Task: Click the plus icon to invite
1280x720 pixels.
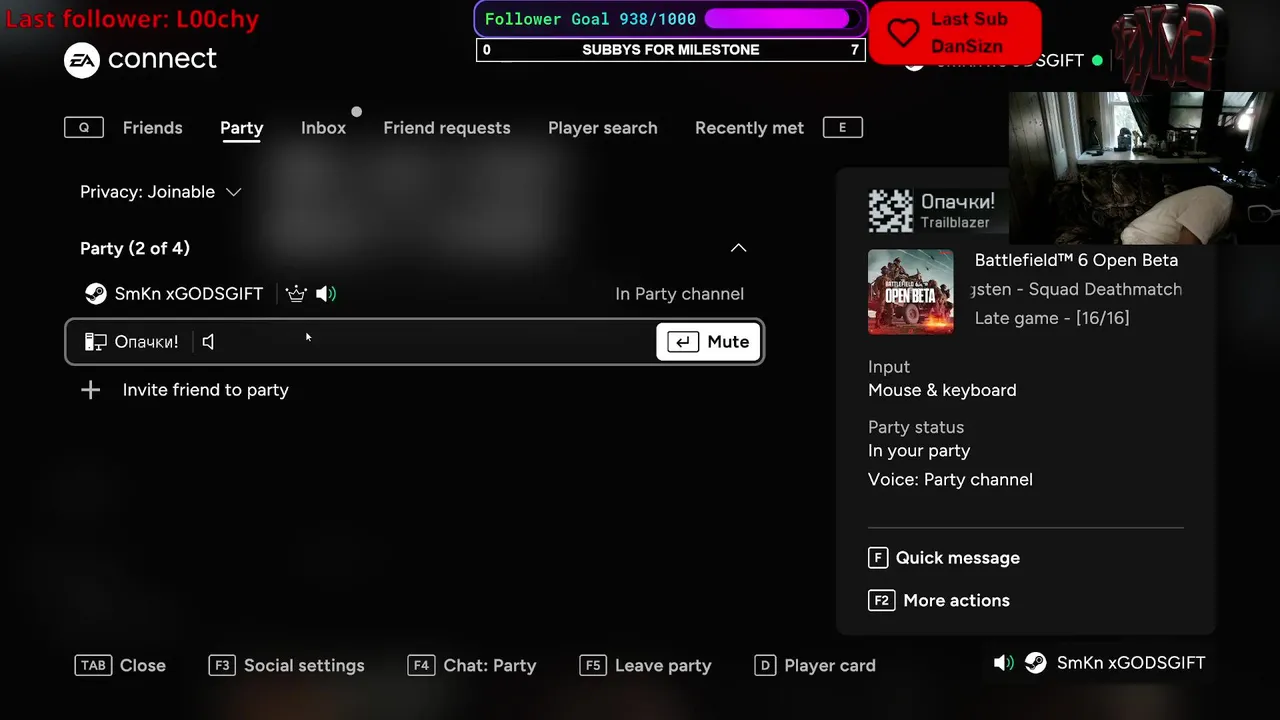Action: [x=90, y=390]
